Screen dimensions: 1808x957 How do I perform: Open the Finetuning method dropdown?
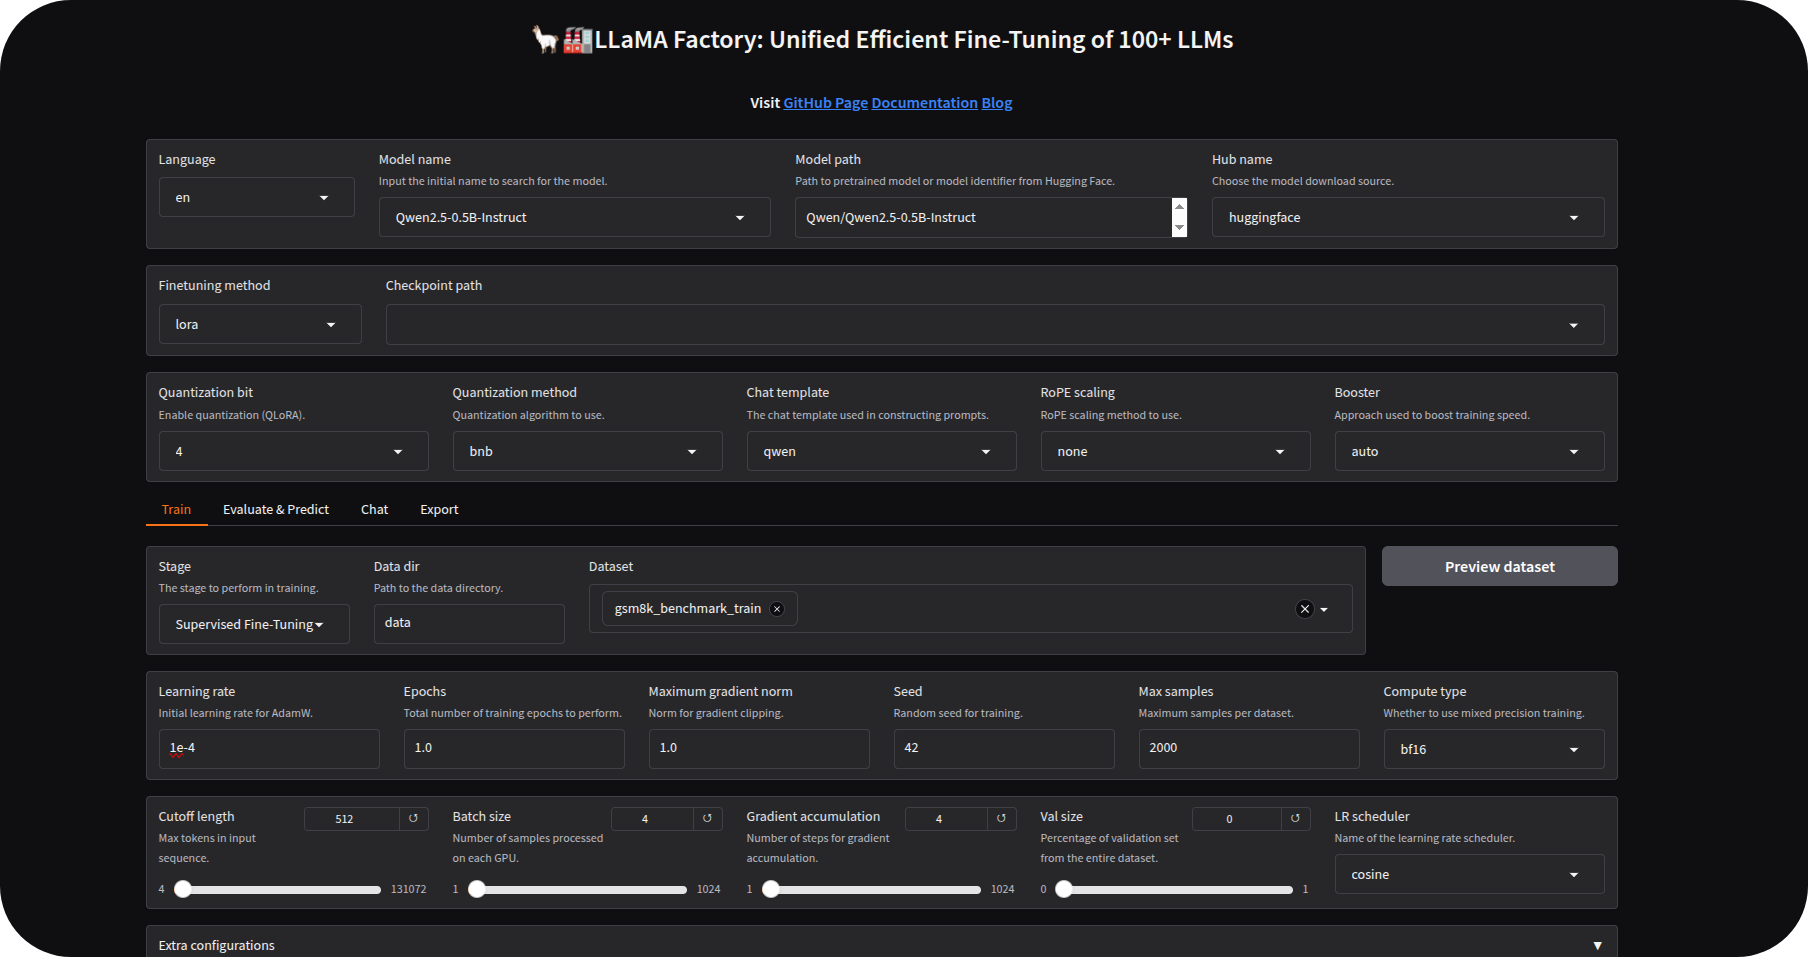tap(260, 324)
